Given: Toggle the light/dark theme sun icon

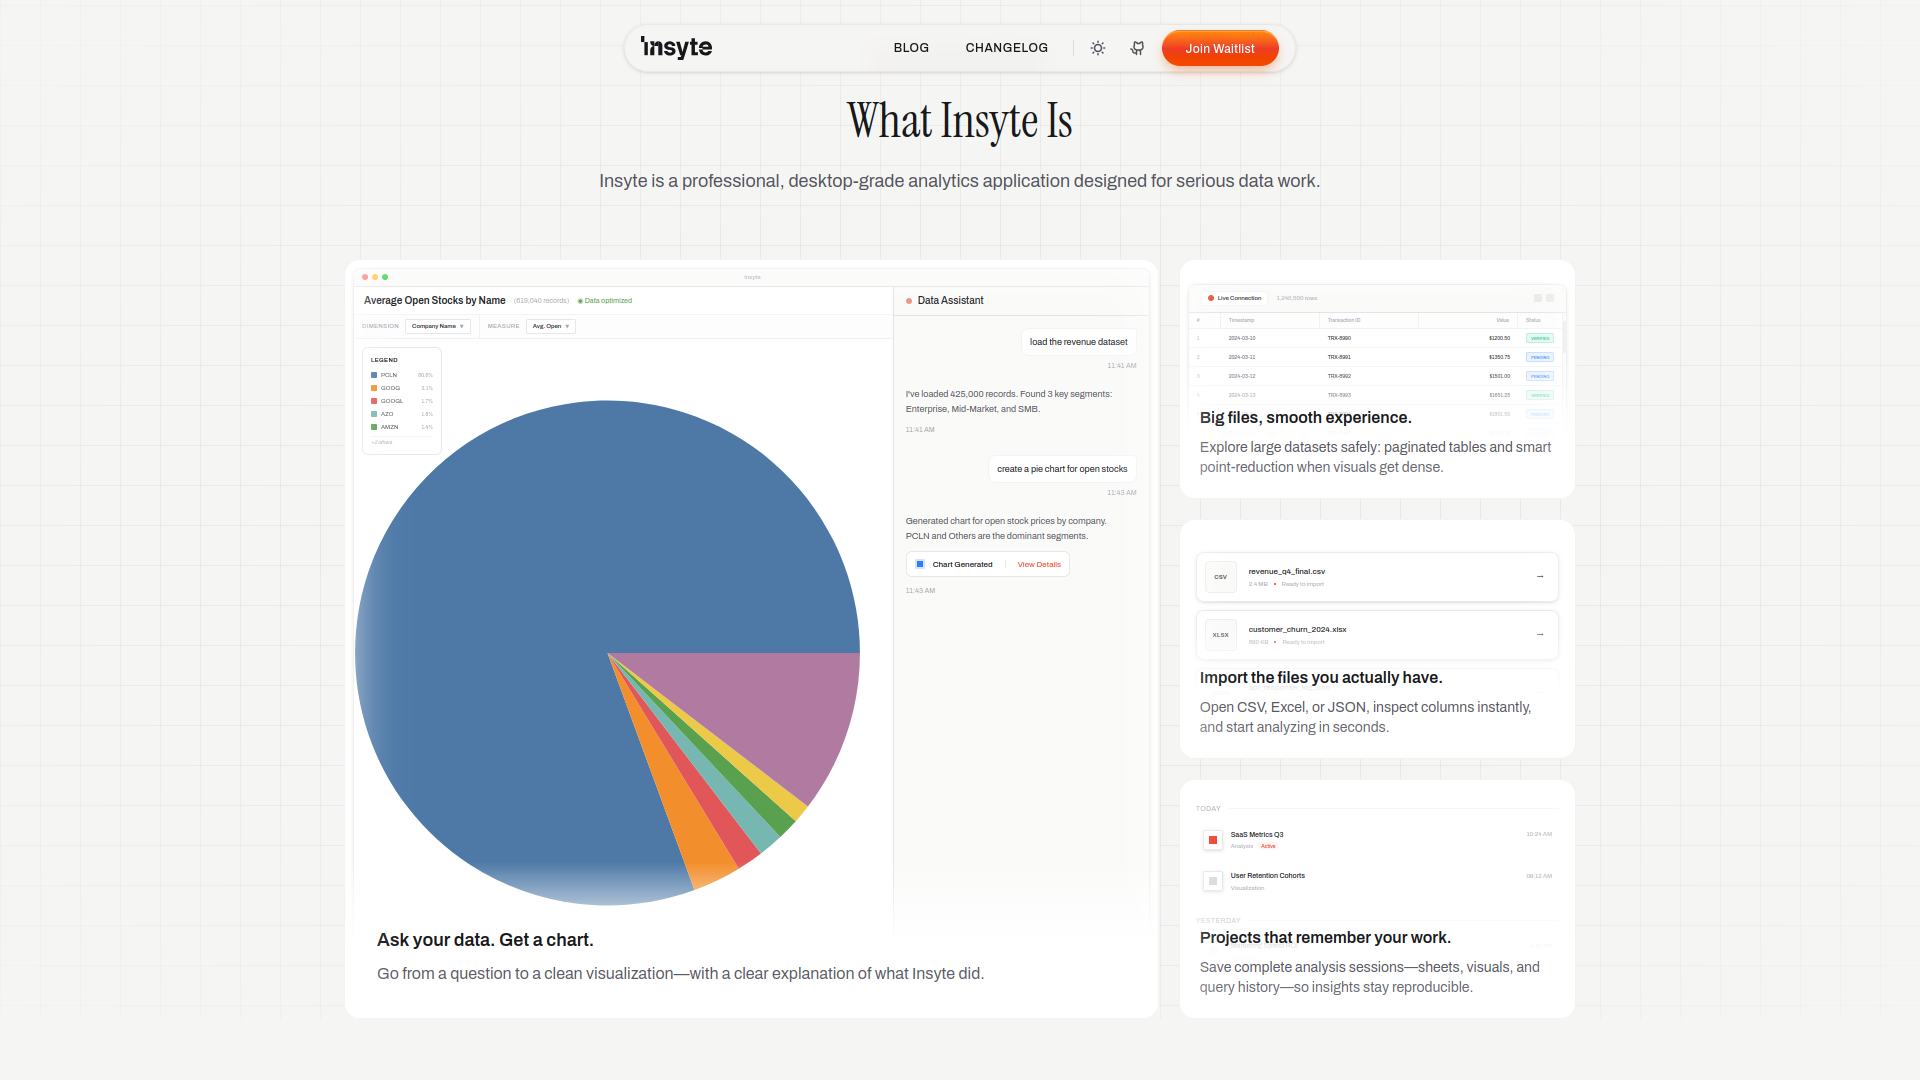Looking at the screenshot, I should [x=1098, y=48].
